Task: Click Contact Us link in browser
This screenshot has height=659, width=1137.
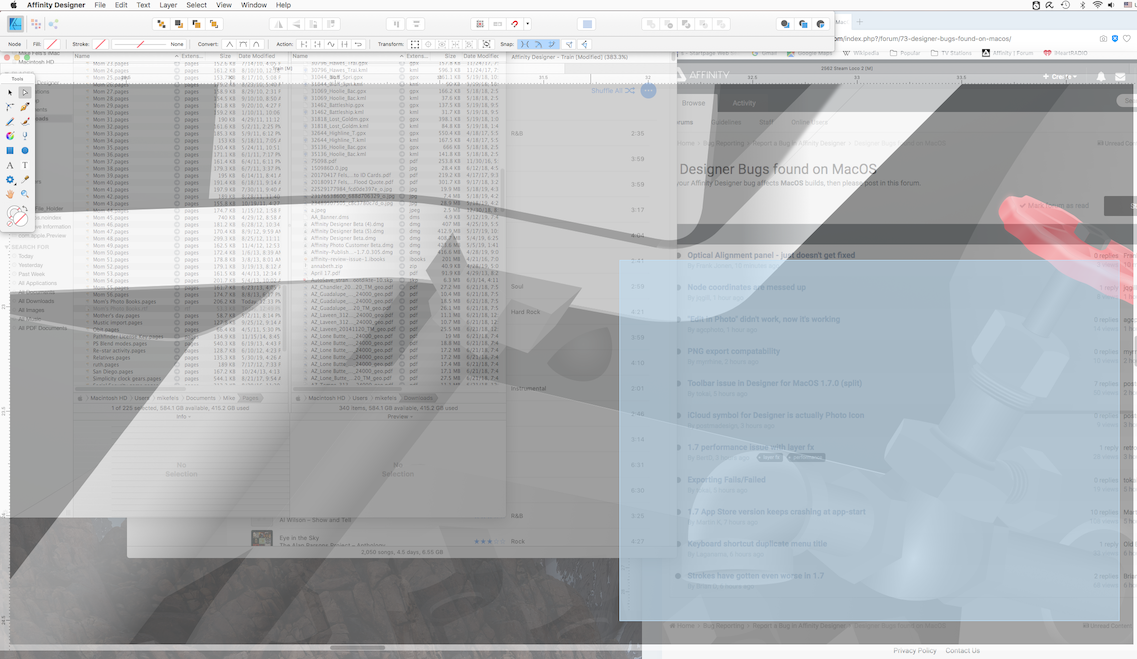Action: 962,650
